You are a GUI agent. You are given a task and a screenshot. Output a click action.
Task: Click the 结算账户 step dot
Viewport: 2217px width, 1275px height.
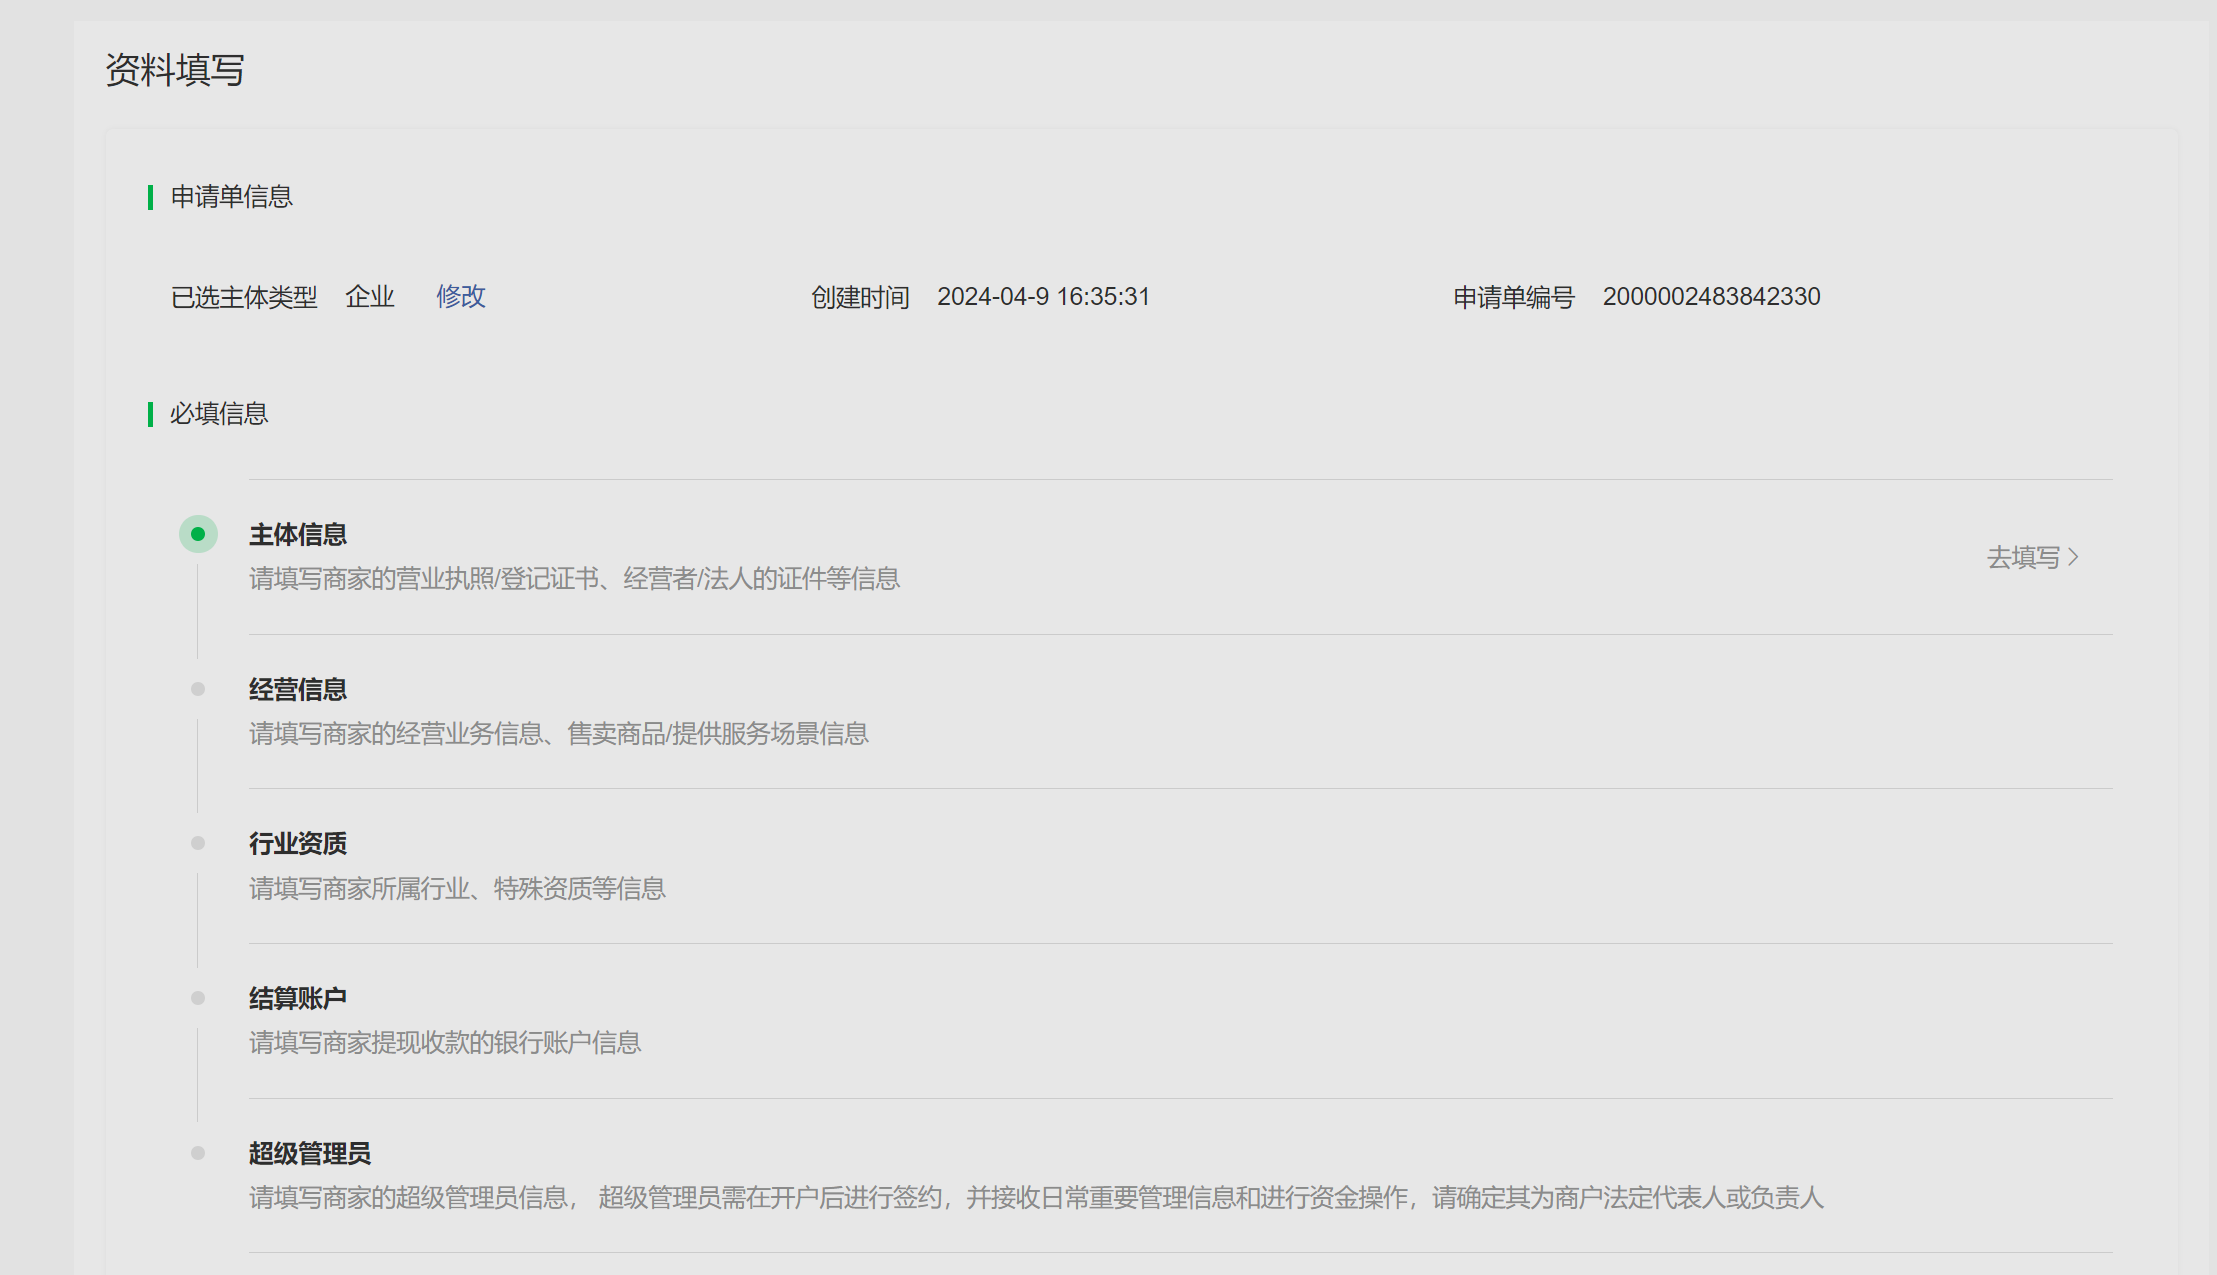coord(198,998)
